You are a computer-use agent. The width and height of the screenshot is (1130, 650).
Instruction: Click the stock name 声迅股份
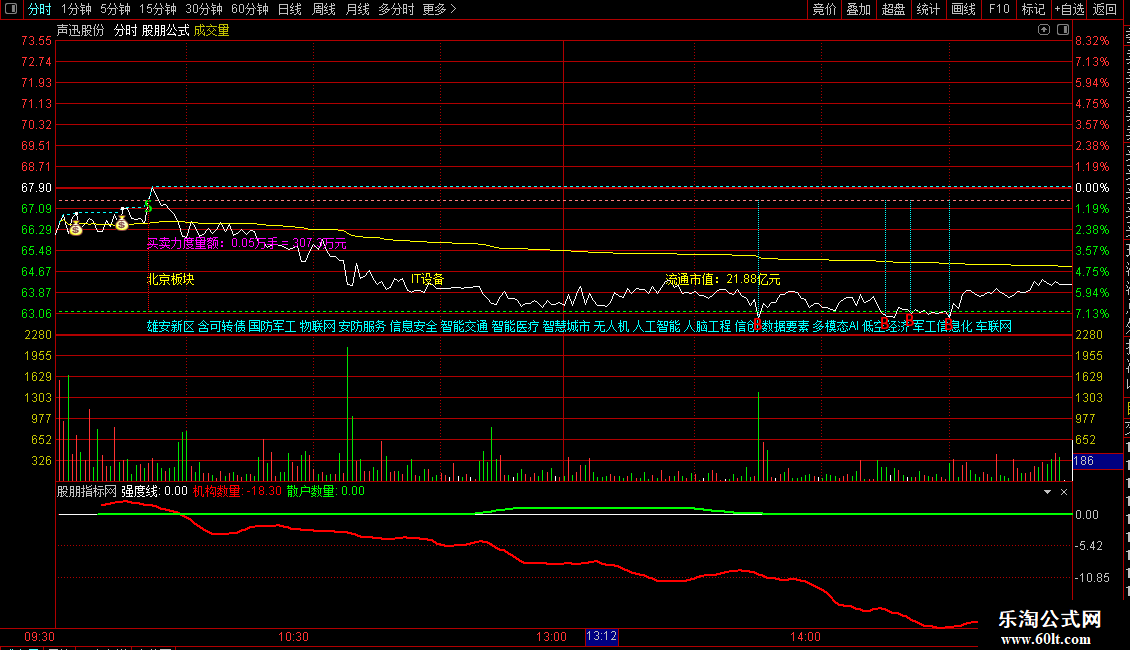81,30
